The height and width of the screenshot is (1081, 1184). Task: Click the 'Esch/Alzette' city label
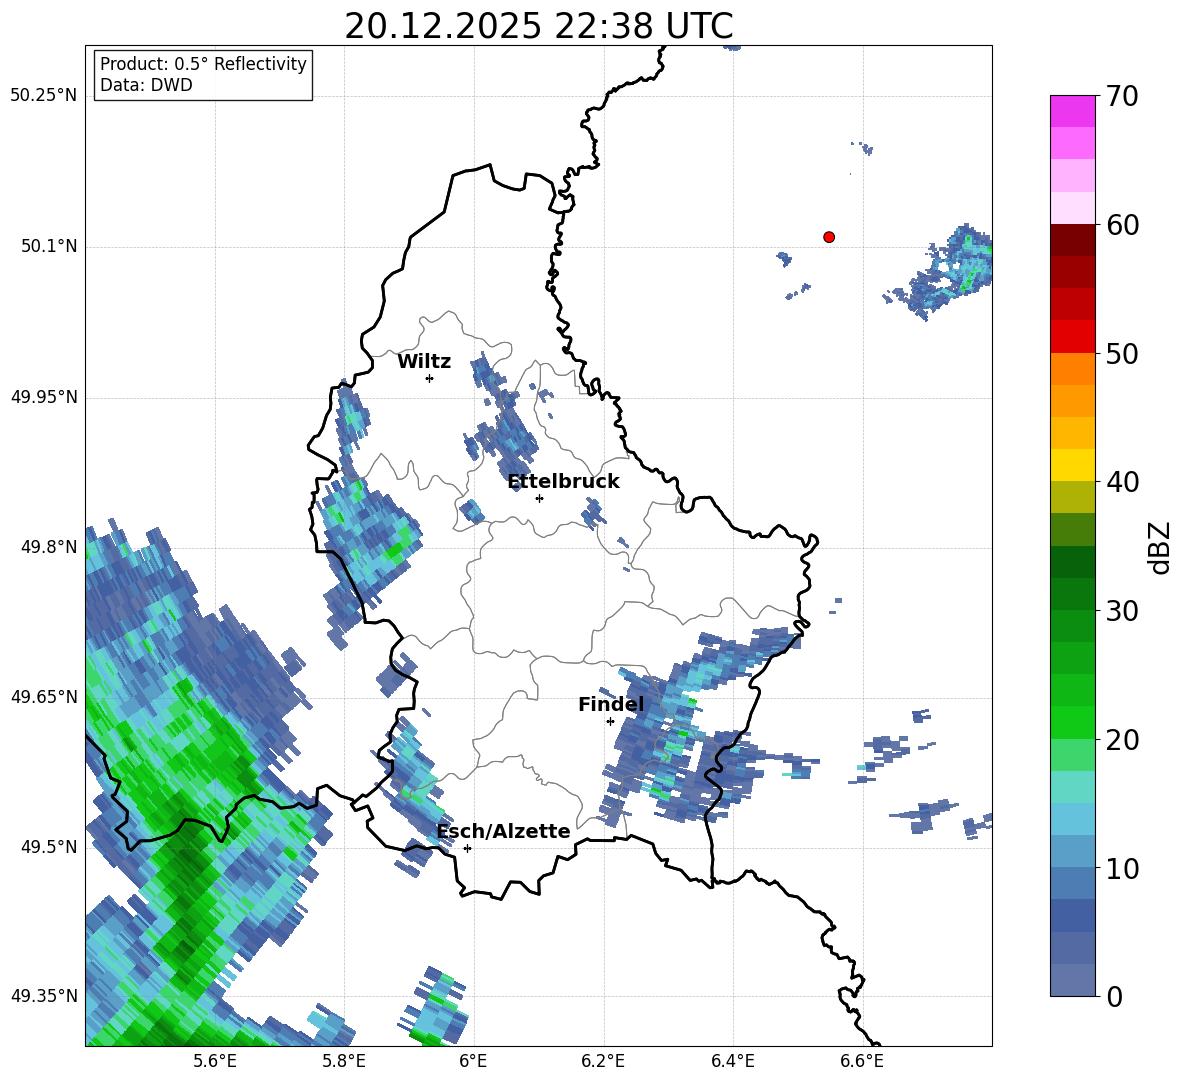504,831
